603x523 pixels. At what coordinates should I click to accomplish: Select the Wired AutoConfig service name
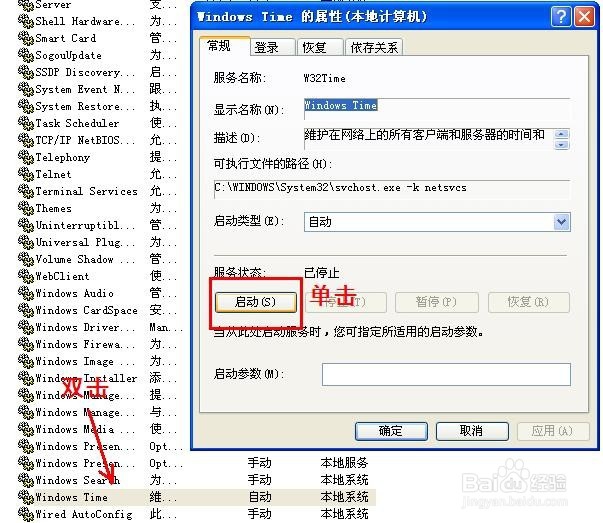(84, 514)
